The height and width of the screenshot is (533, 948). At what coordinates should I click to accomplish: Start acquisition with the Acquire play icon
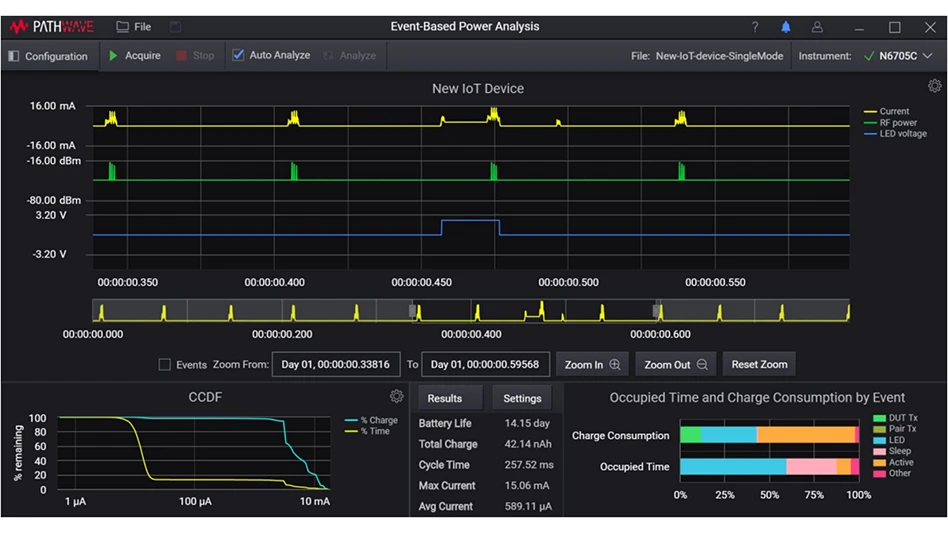[113, 56]
